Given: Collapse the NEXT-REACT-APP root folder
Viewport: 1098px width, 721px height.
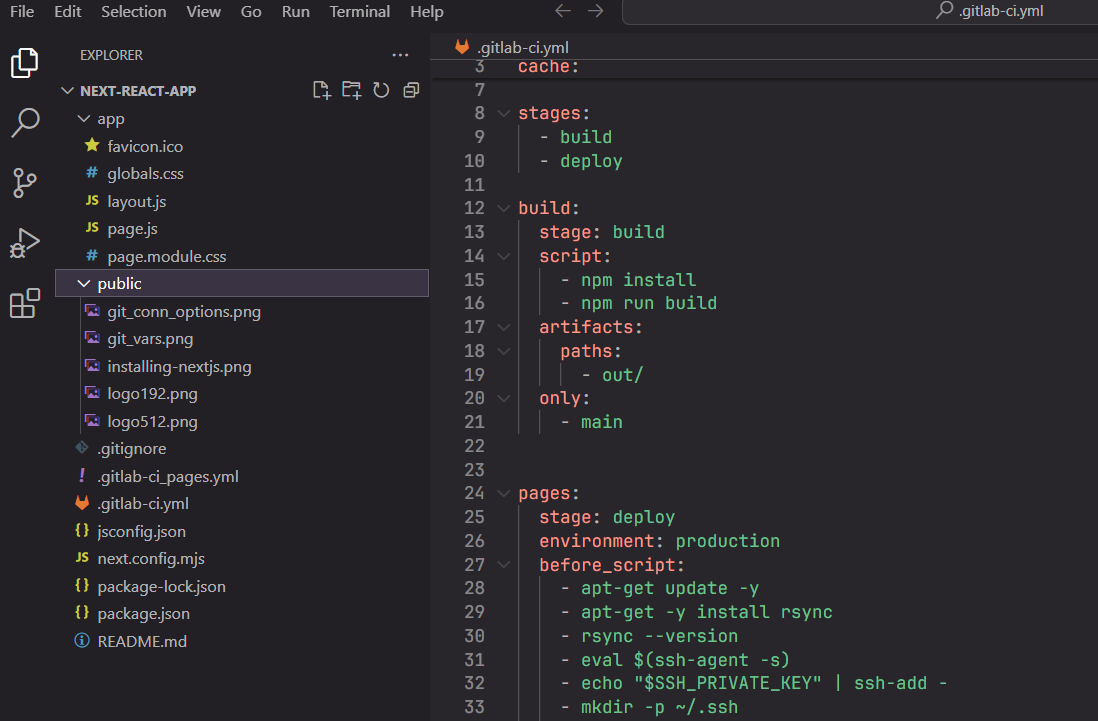Looking at the screenshot, I should [x=68, y=91].
